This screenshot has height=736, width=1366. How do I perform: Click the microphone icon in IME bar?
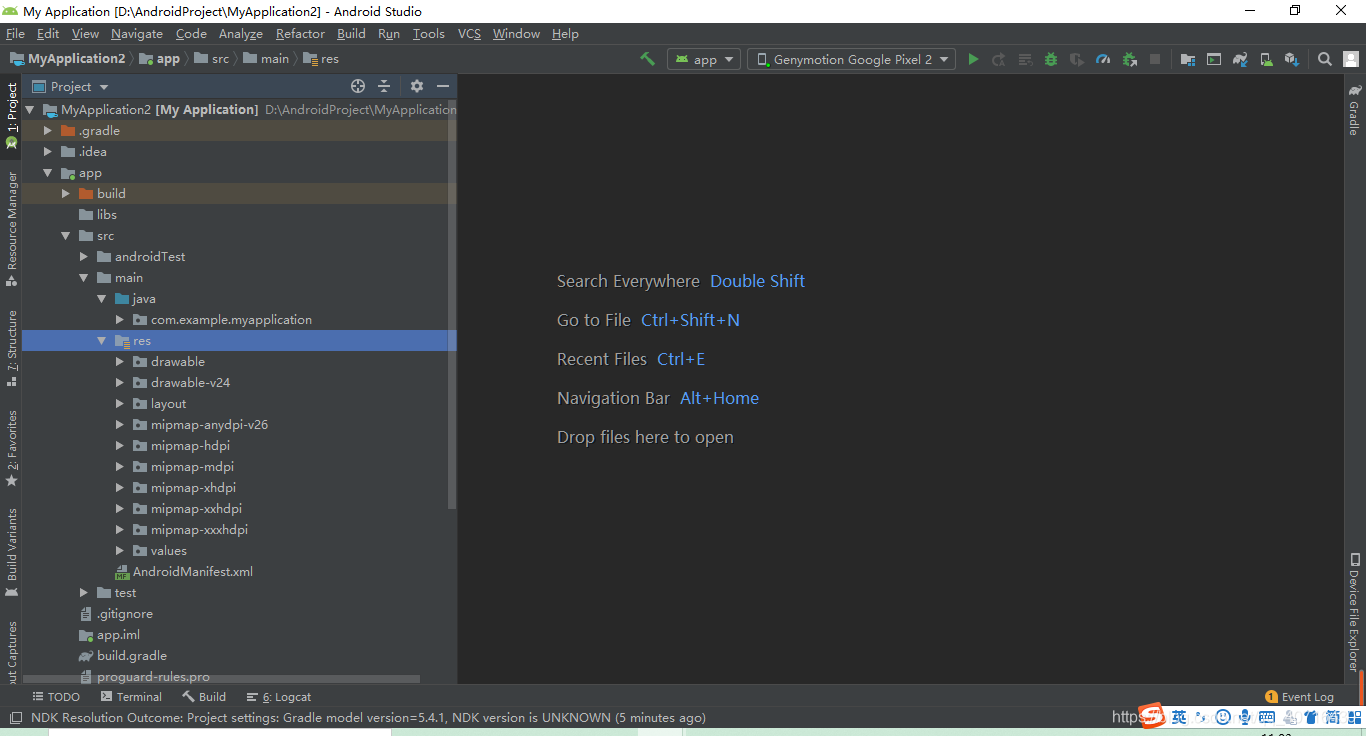click(x=1245, y=716)
